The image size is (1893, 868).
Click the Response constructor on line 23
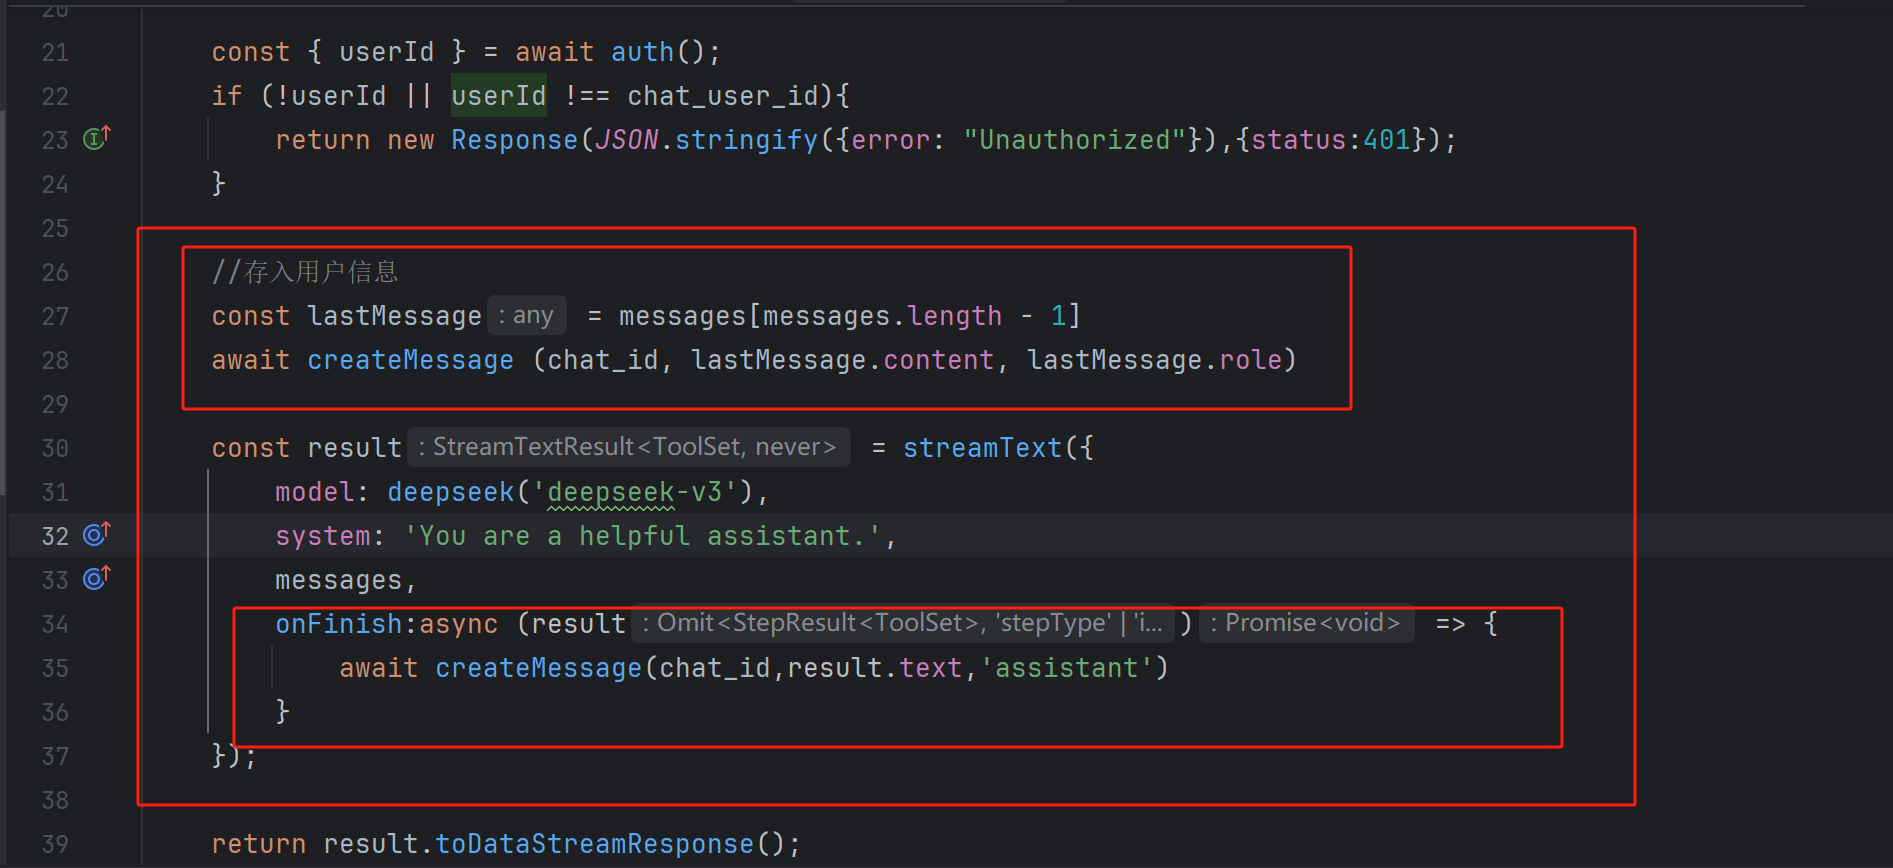pos(514,140)
